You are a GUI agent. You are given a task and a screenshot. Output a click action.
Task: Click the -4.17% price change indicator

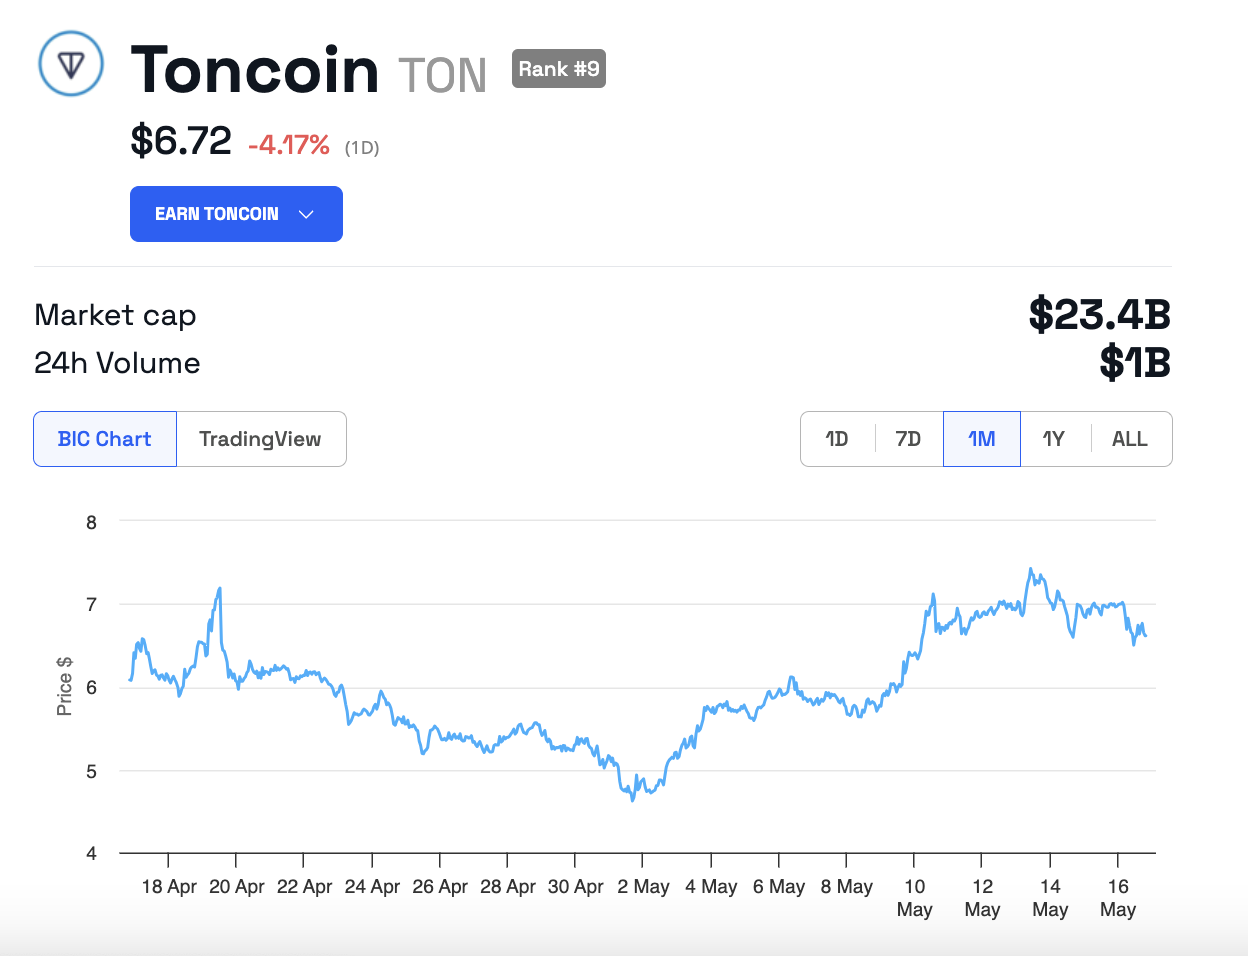coord(289,145)
